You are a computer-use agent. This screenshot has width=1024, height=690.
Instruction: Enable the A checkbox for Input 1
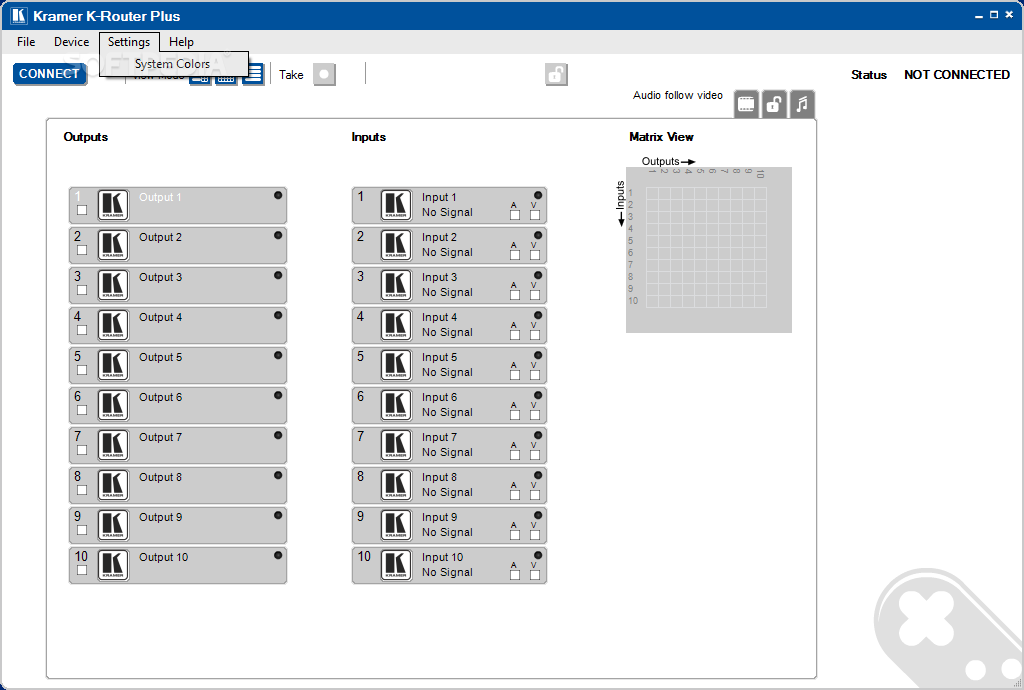coord(515,215)
